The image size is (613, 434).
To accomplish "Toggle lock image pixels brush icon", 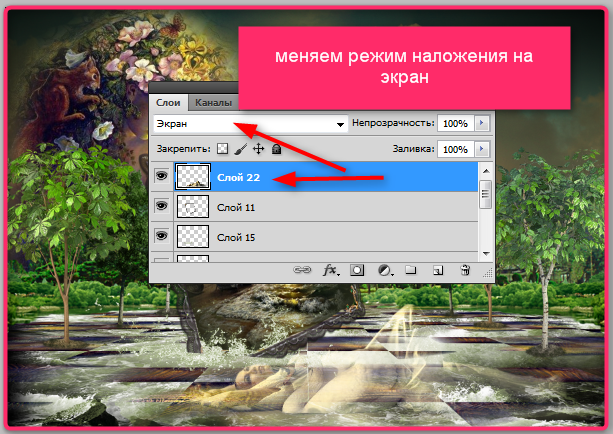I will pyautogui.click(x=240, y=149).
